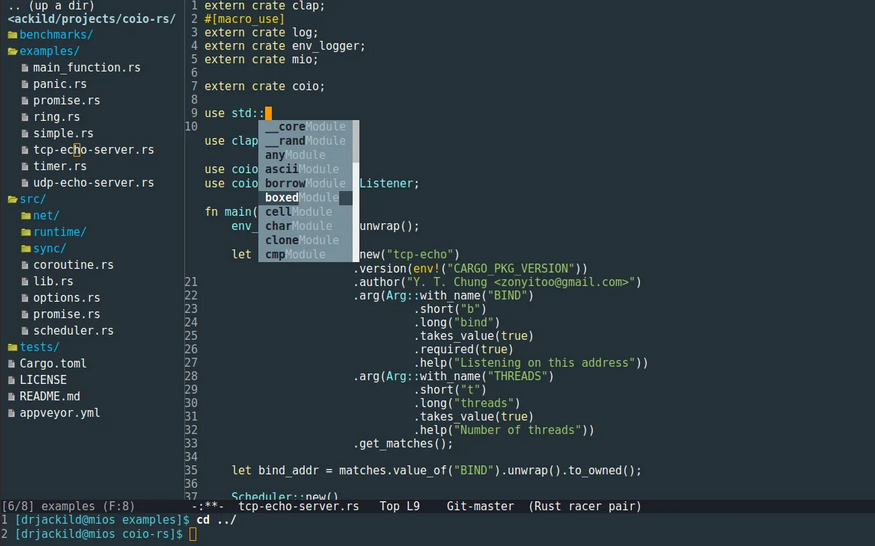875x546 pixels.
Task: Open timer.rs file
Action: (60, 166)
